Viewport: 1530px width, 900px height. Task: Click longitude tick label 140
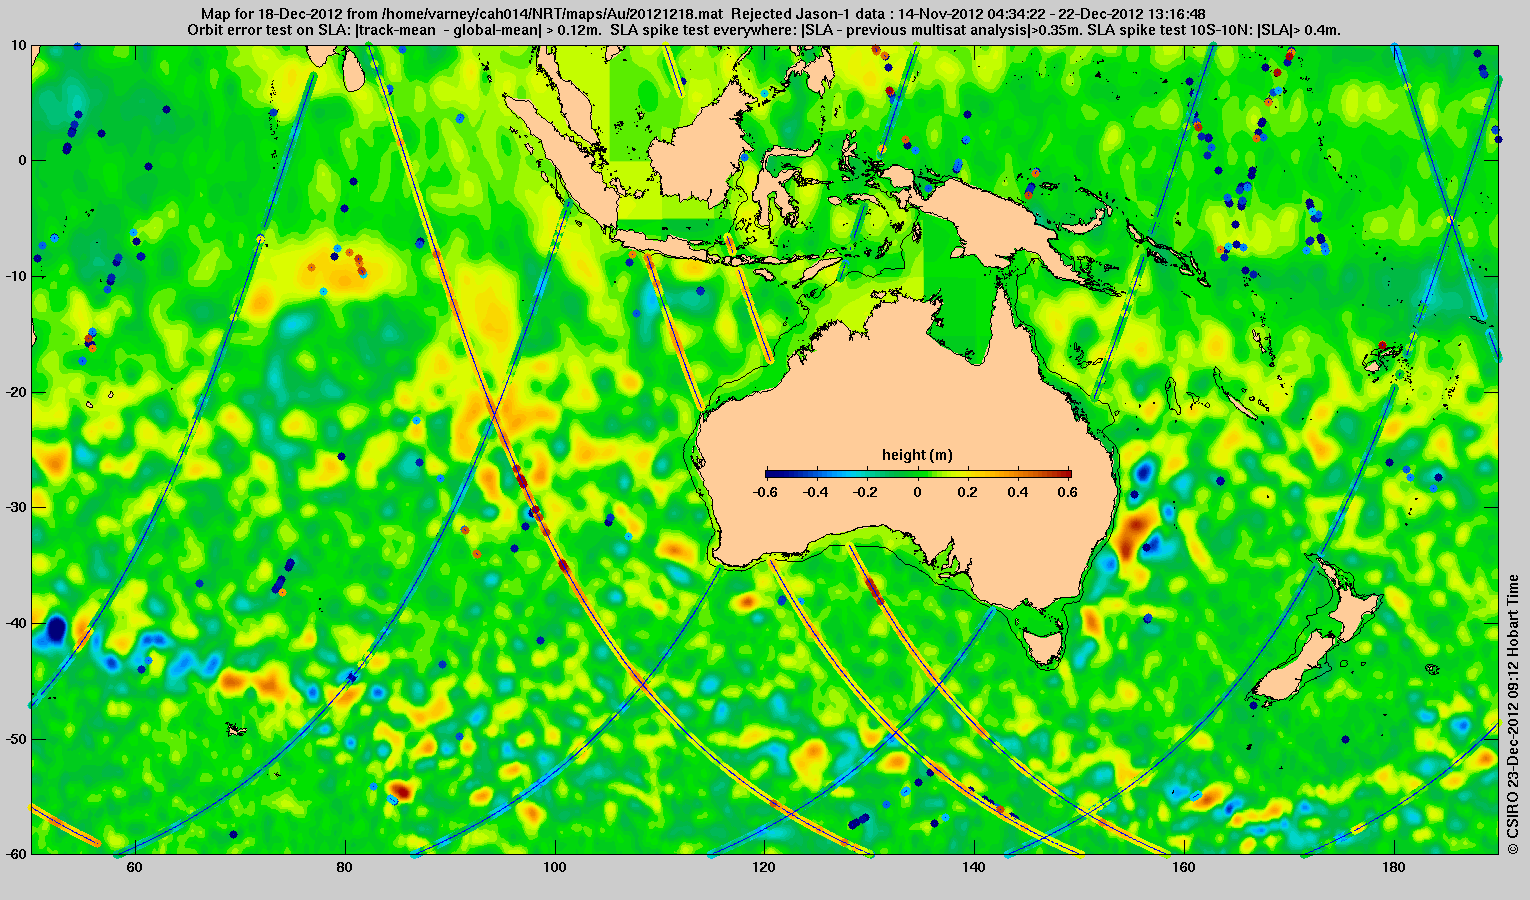point(974,867)
